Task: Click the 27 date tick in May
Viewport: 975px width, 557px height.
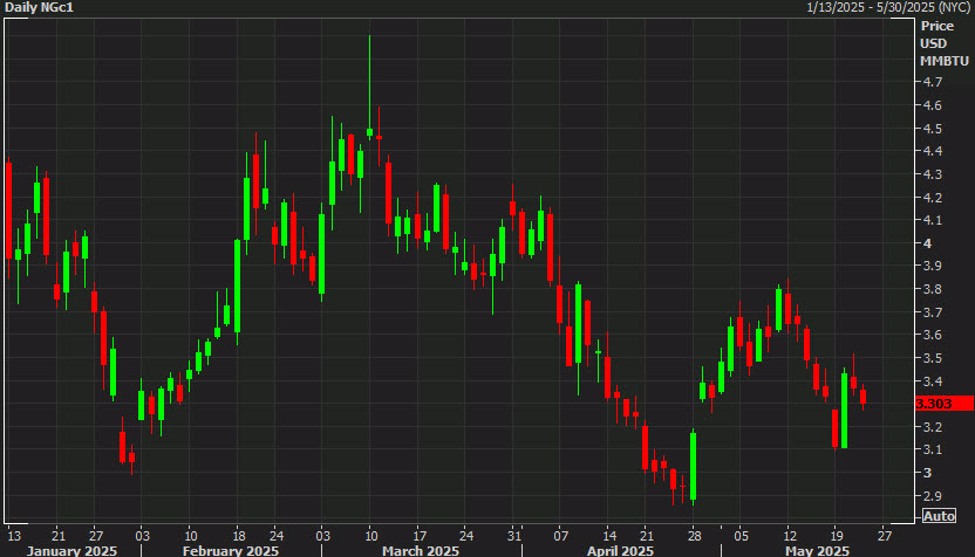Action: point(883,534)
